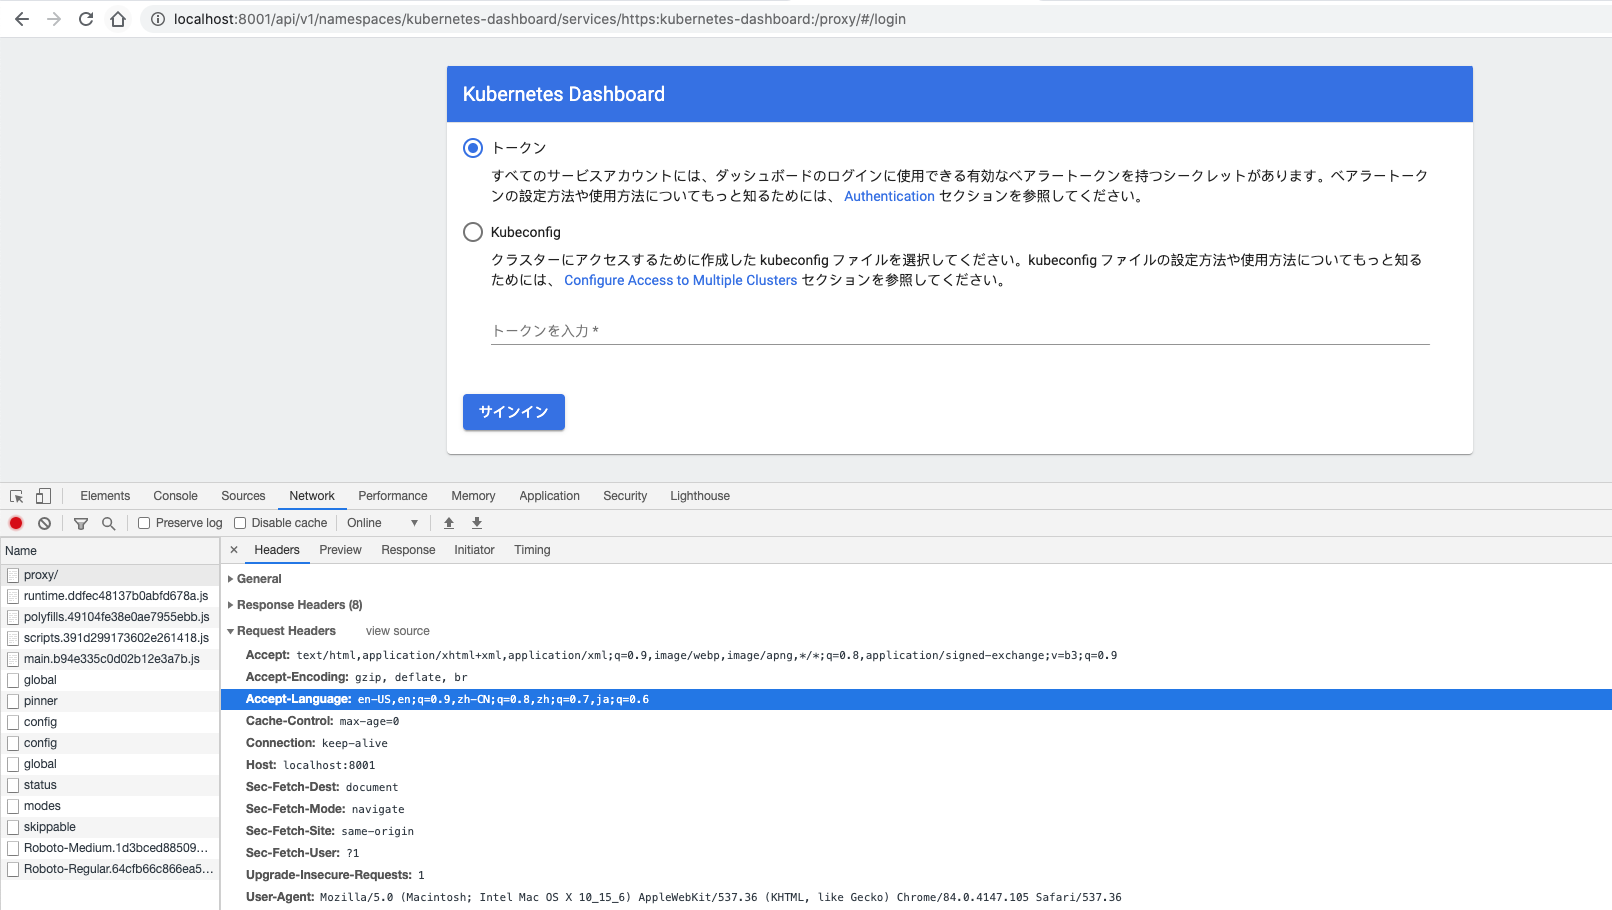Image resolution: width=1612 pixels, height=910 pixels.
Task: Select the polyfills.49104fe38e0ae7955ebb.js request
Action: point(110,617)
